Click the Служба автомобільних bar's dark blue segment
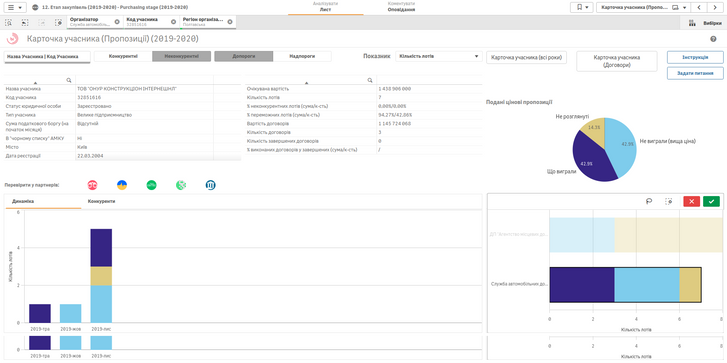 (582, 285)
